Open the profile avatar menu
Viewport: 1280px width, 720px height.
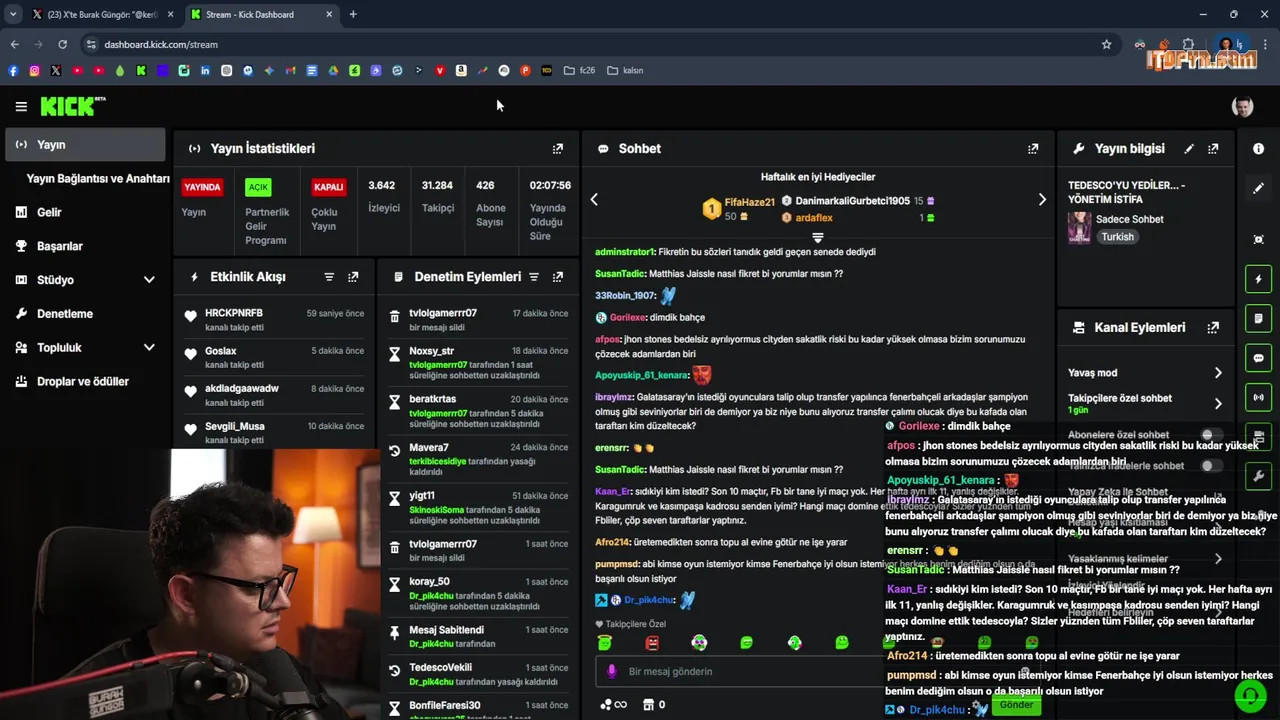tap(1242, 107)
